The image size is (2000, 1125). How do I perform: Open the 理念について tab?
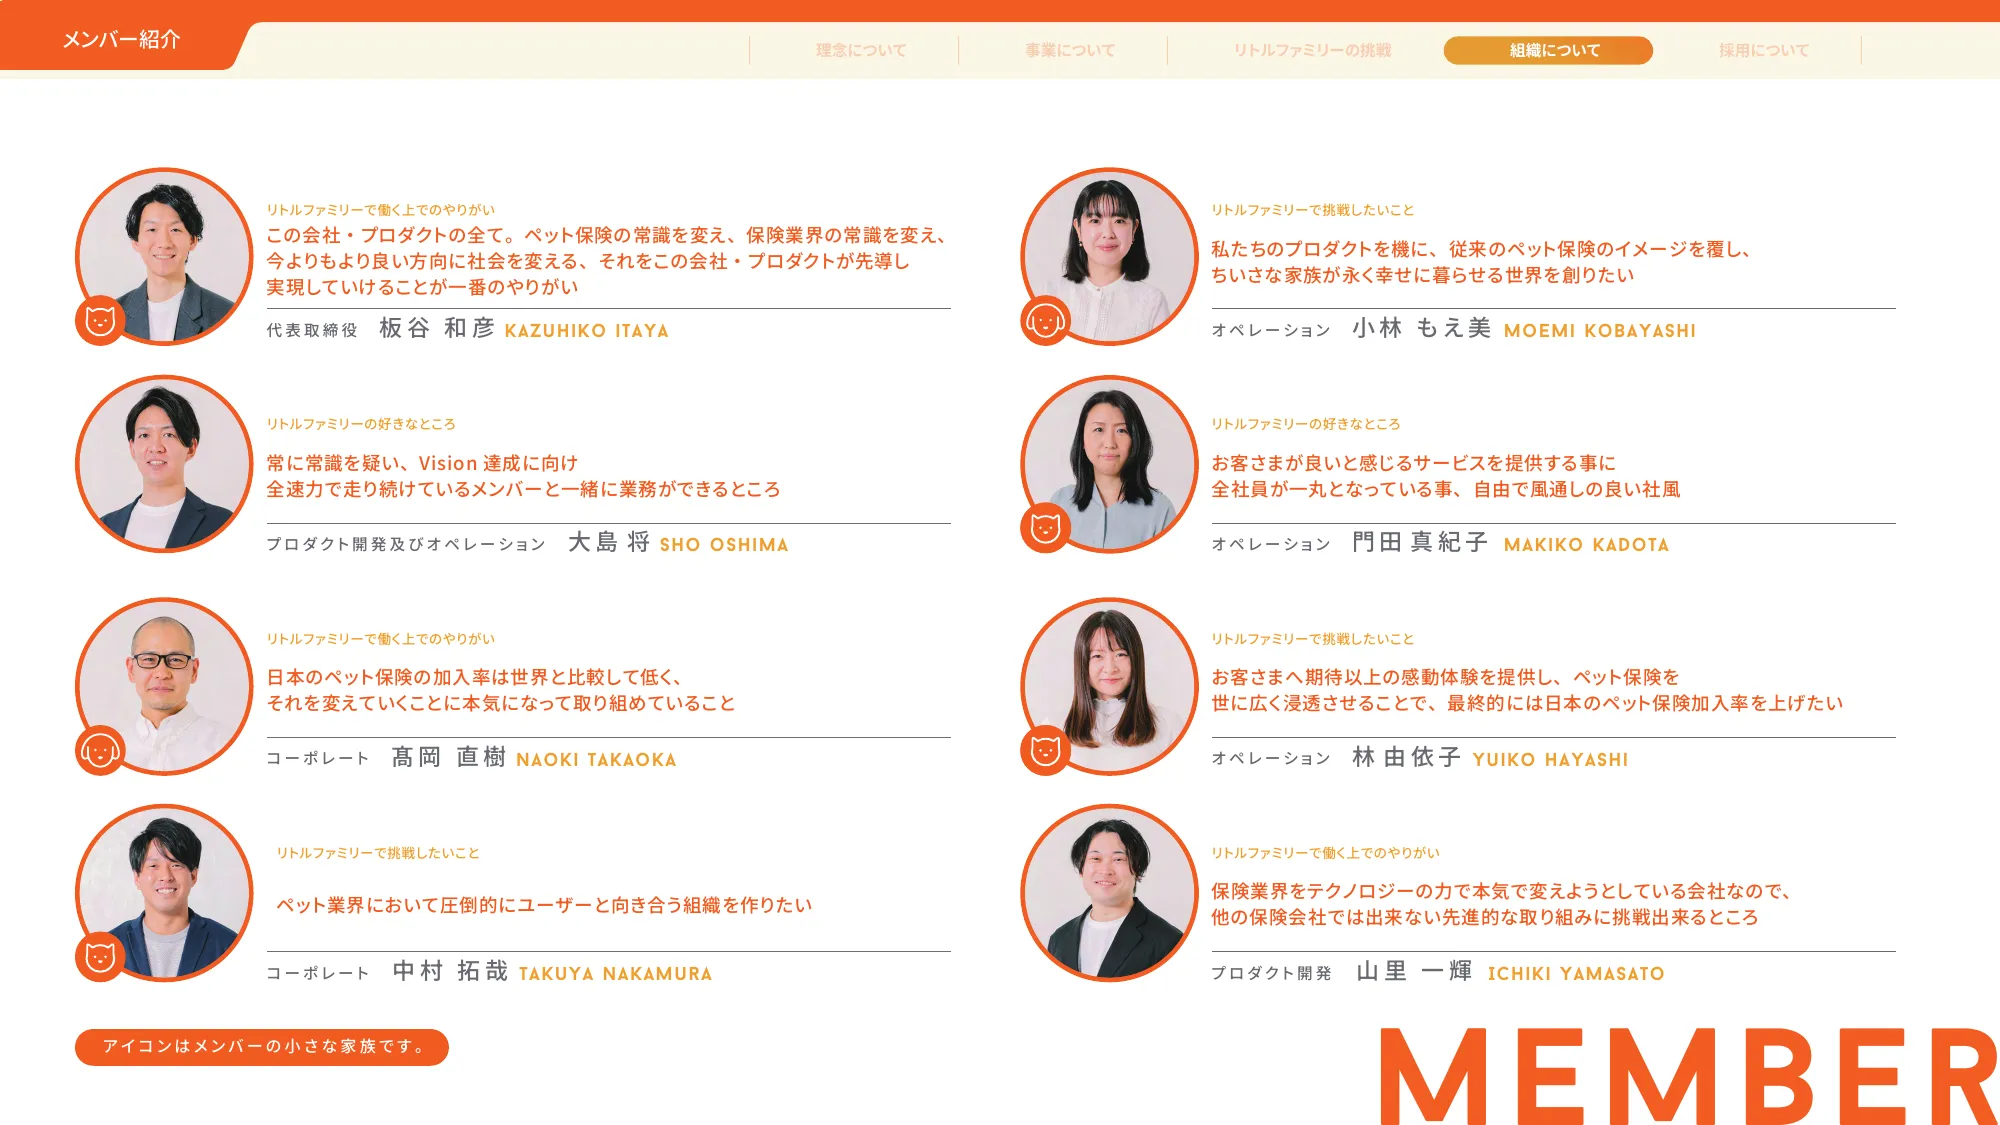860,50
